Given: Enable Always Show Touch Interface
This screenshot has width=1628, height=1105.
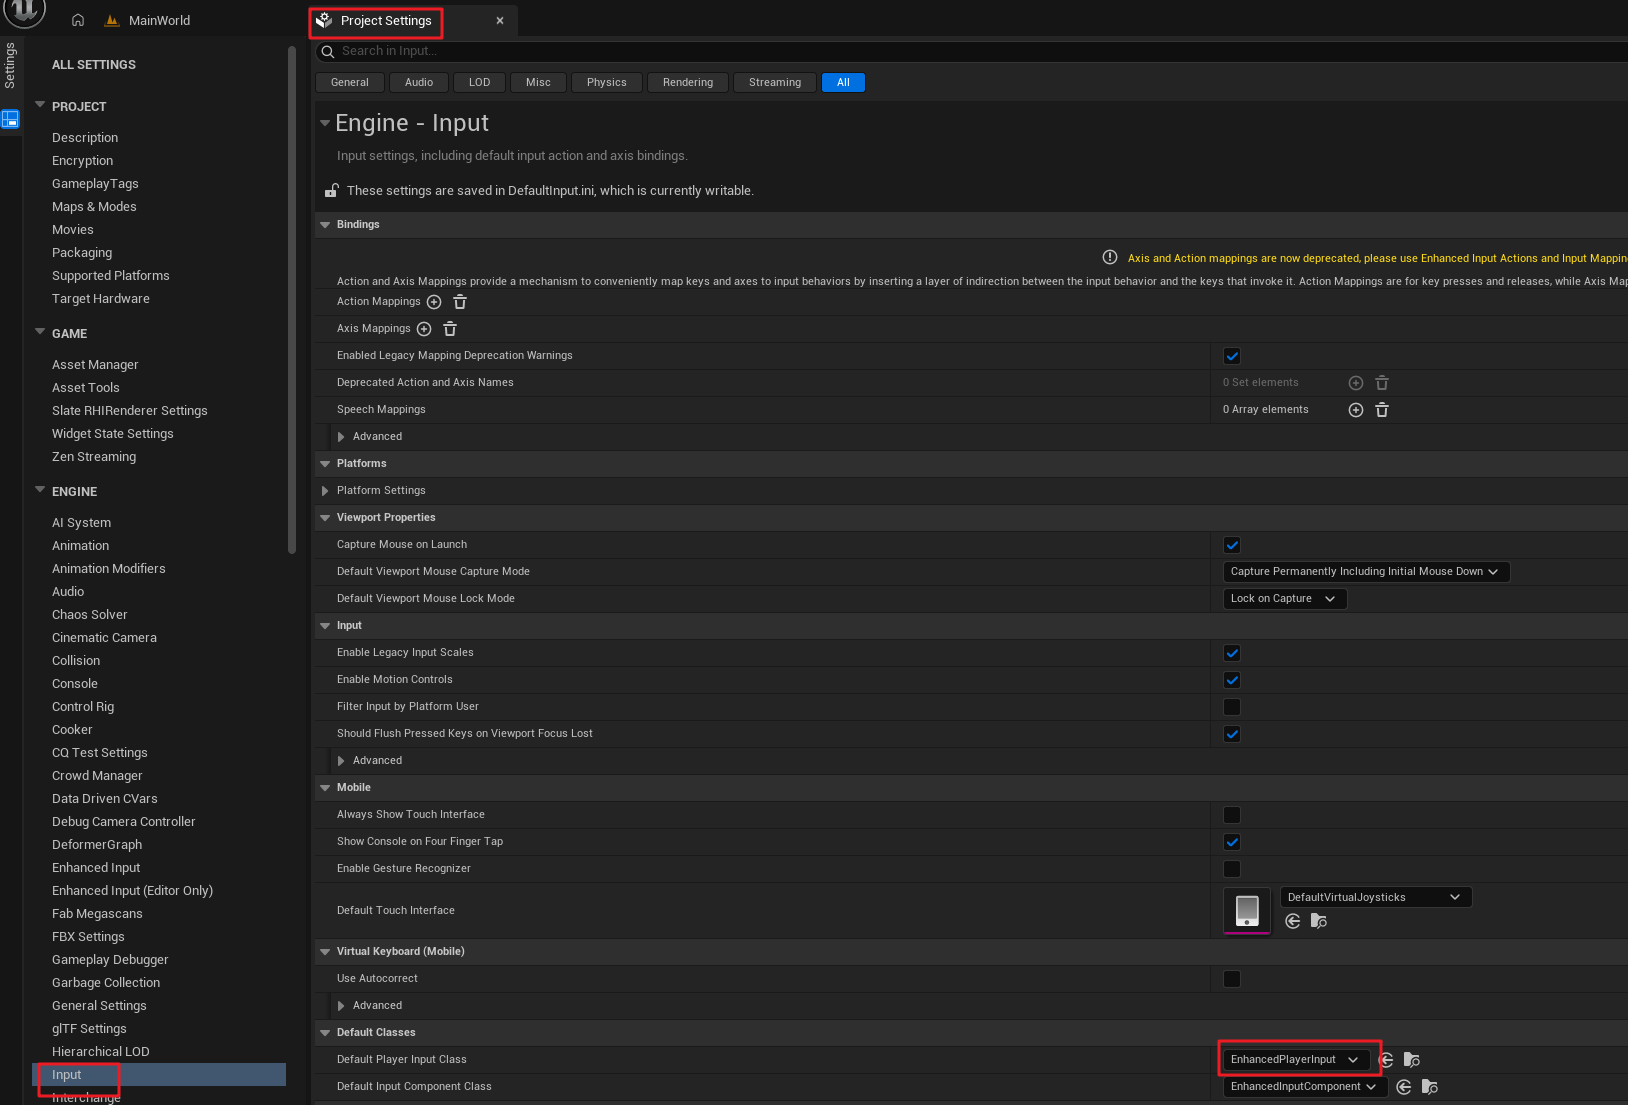Looking at the screenshot, I should 1232,815.
